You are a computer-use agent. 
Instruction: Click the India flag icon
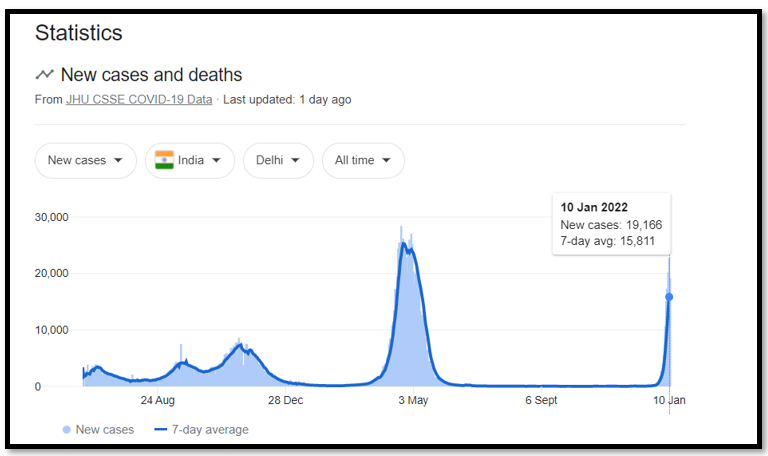(164, 160)
